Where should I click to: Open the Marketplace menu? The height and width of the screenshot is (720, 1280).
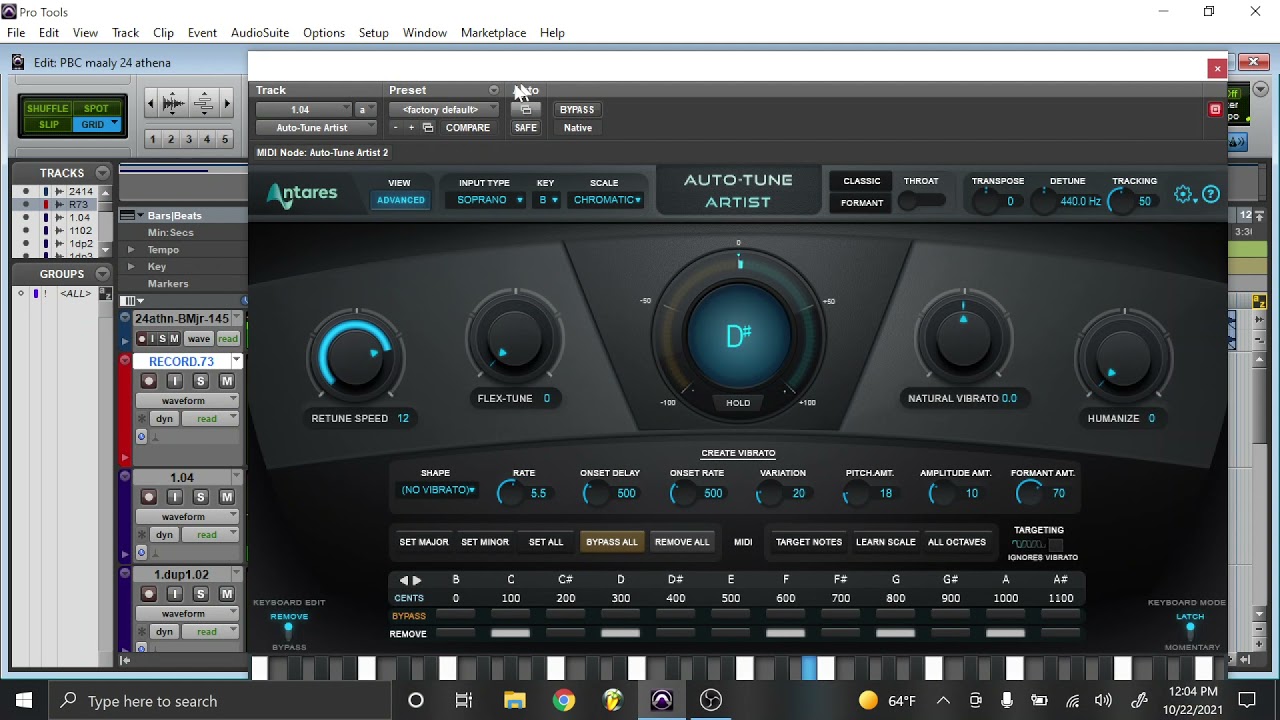493,33
